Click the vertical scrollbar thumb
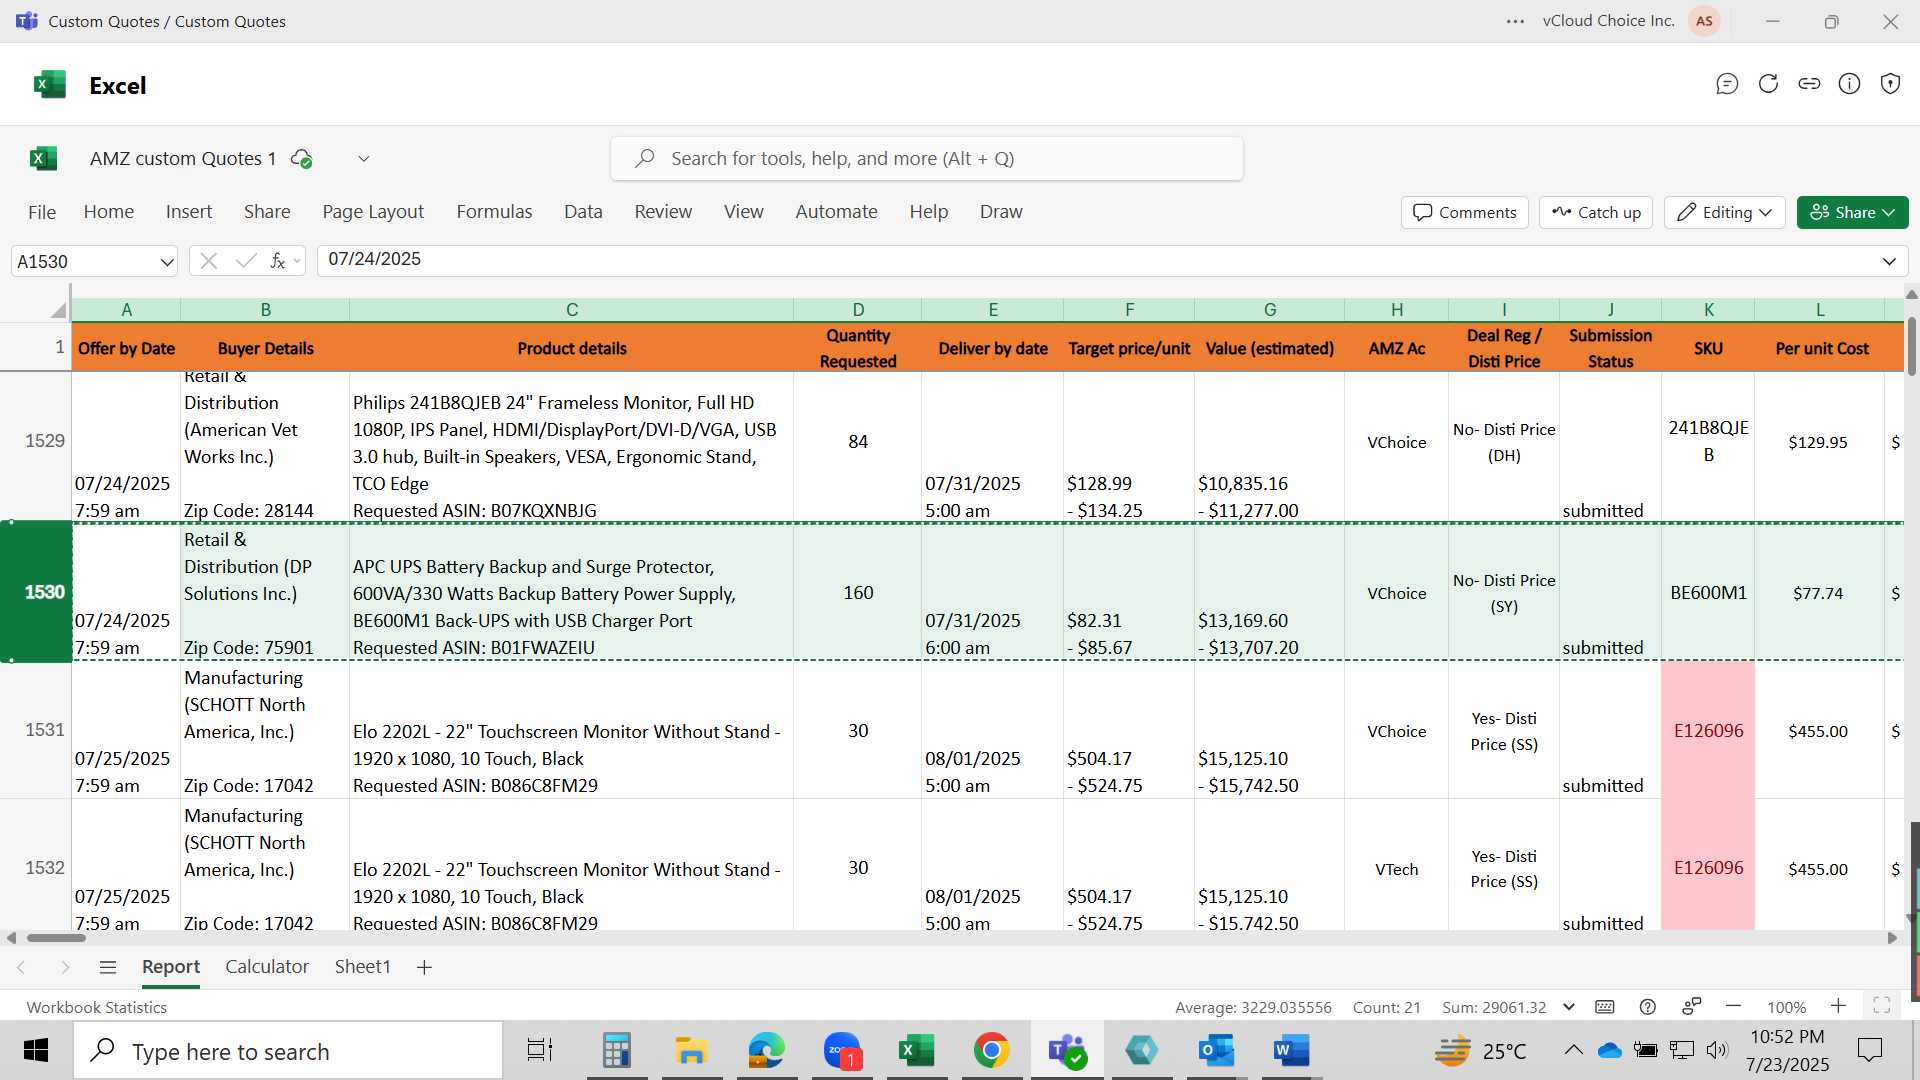This screenshot has width=1920, height=1080. coord(1912,346)
